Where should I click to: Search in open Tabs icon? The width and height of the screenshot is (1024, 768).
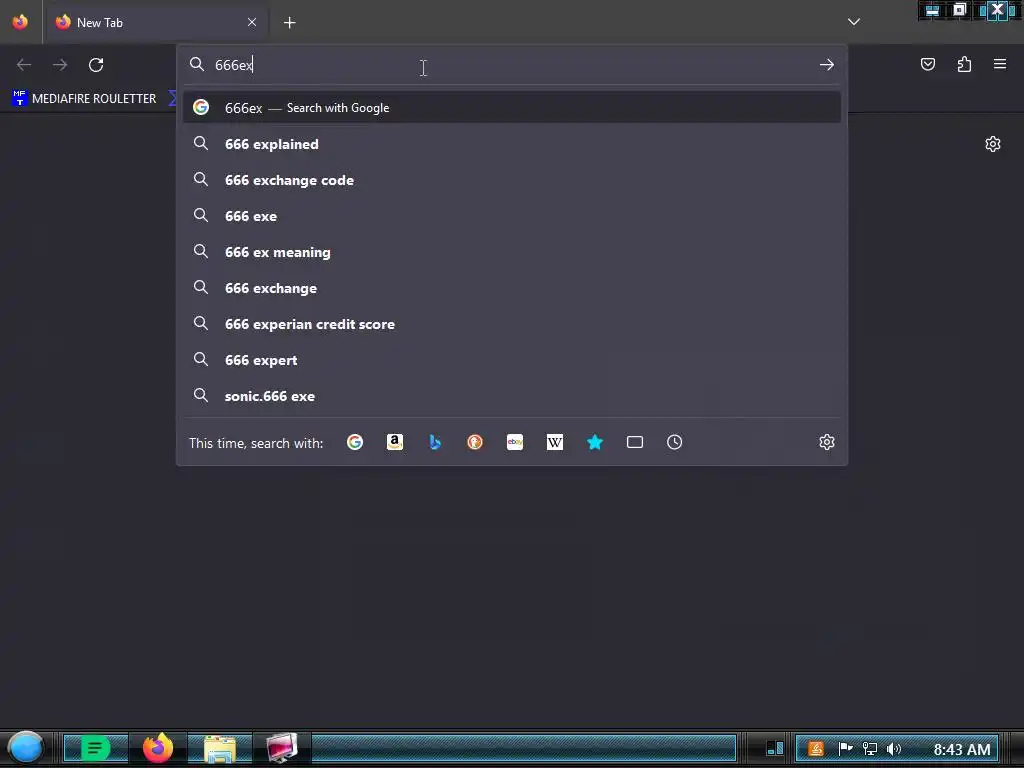click(x=635, y=442)
